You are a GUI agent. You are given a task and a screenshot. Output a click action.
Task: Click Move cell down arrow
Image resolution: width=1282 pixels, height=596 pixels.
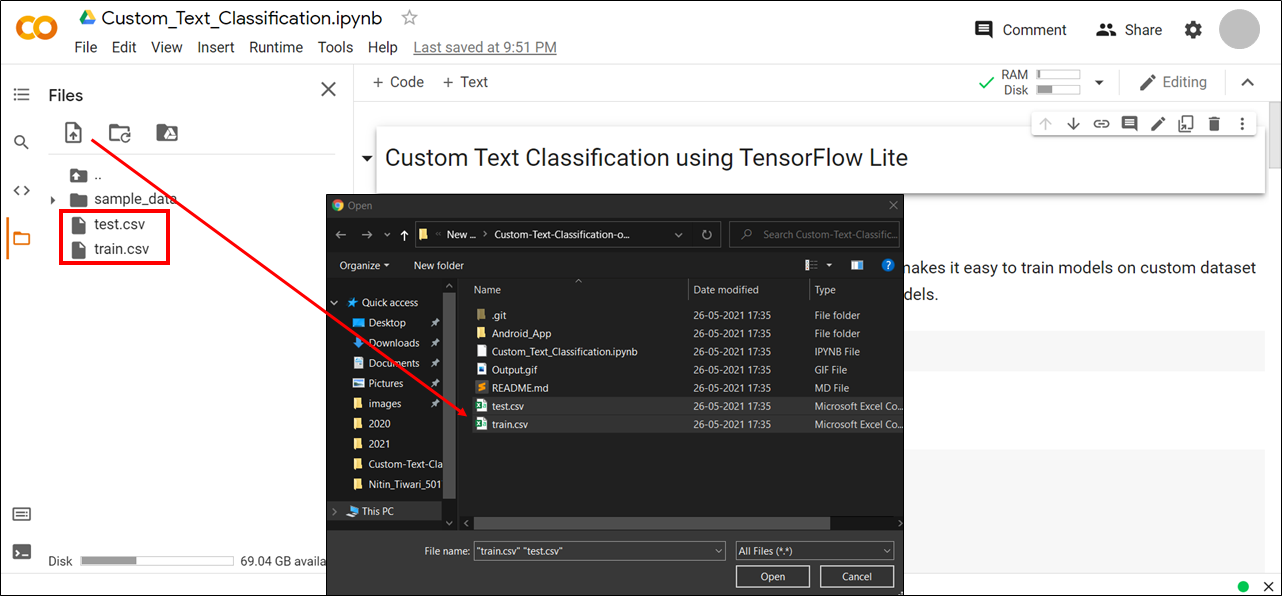[x=1073, y=124]
